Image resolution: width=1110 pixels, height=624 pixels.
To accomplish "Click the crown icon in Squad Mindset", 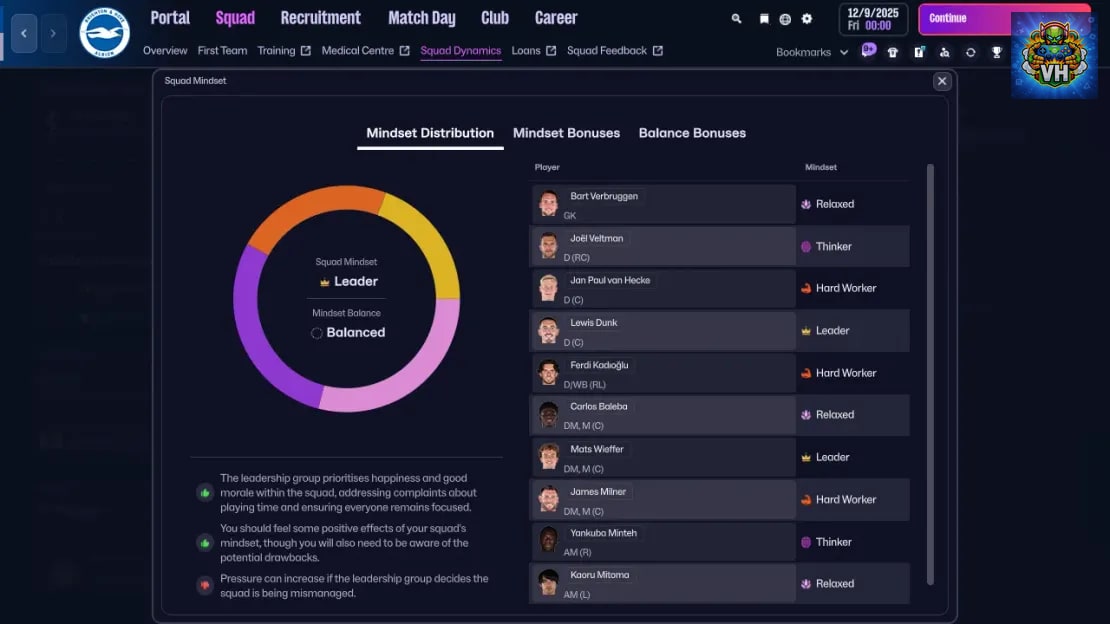I will pos(324,282).
